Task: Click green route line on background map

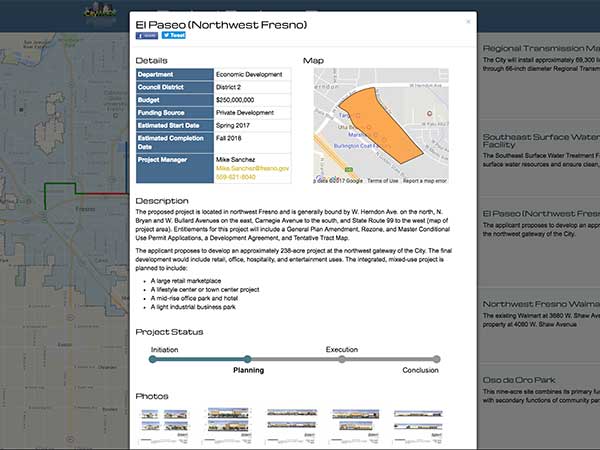Action: pos(60,184)
